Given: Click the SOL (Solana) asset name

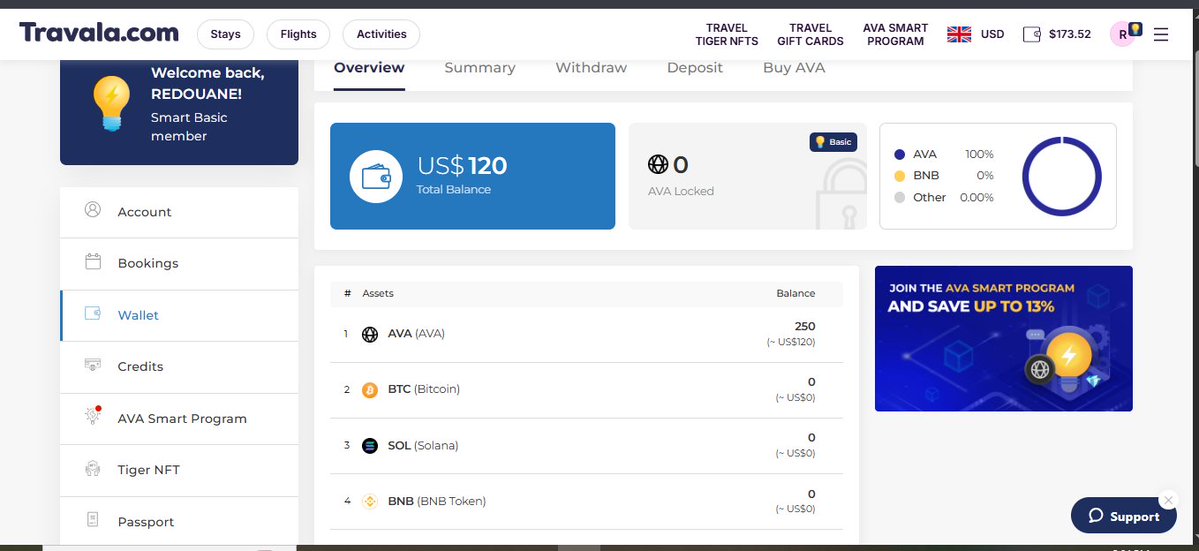Looking at the screenshot, I should tap(423, 446).
